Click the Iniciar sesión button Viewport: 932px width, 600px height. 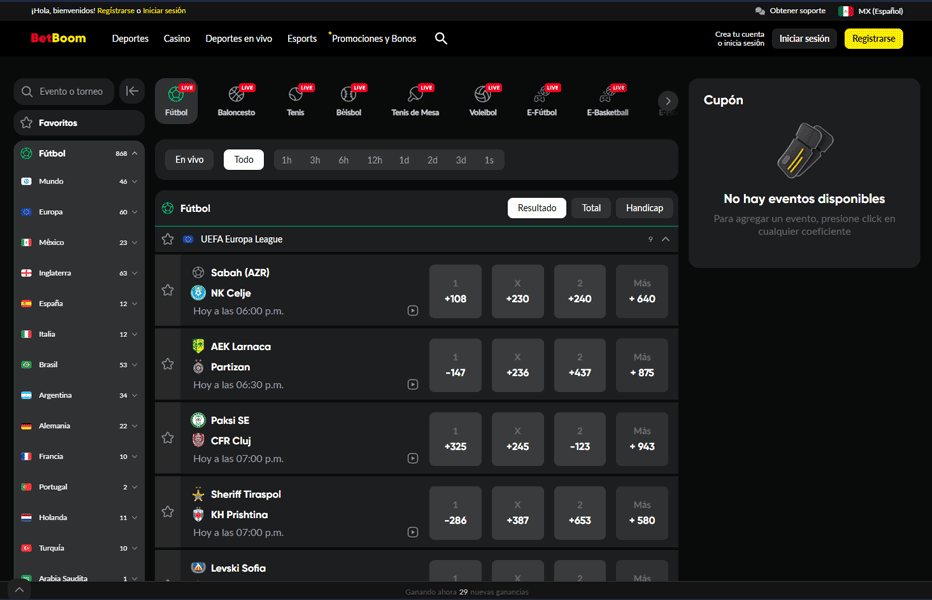click(x=804, y=39)
